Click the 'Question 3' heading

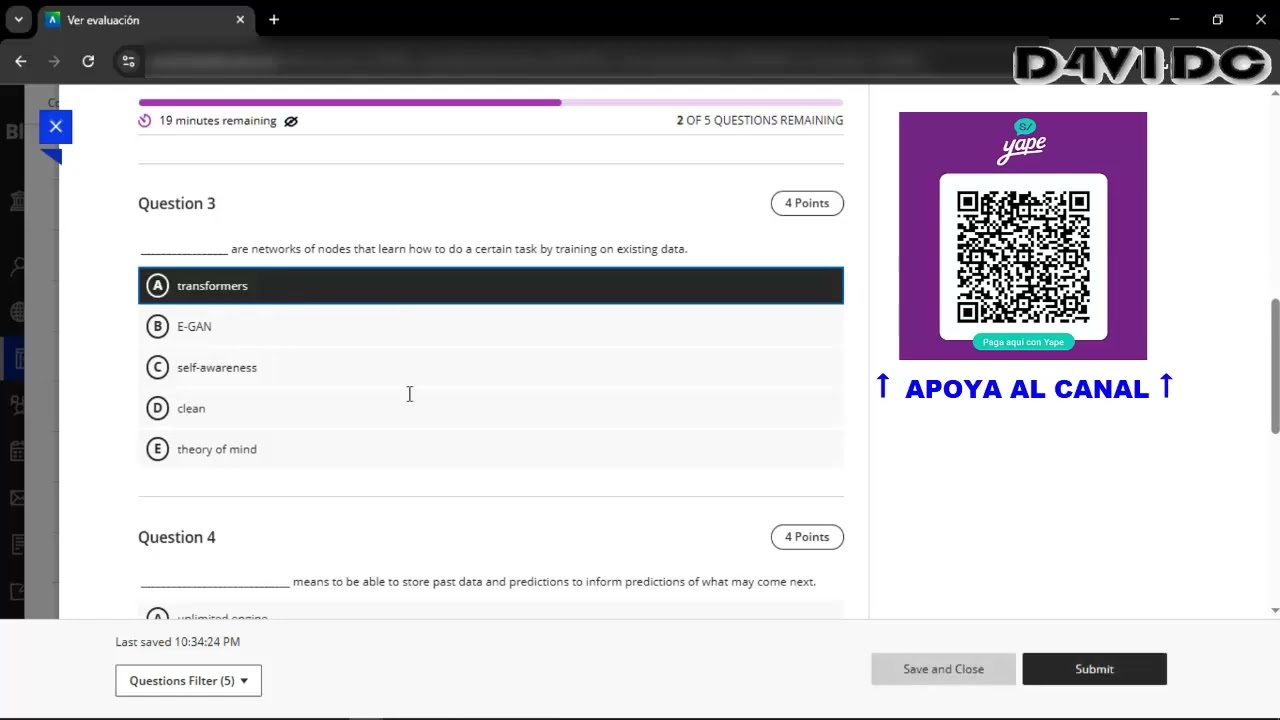(177, 203)
